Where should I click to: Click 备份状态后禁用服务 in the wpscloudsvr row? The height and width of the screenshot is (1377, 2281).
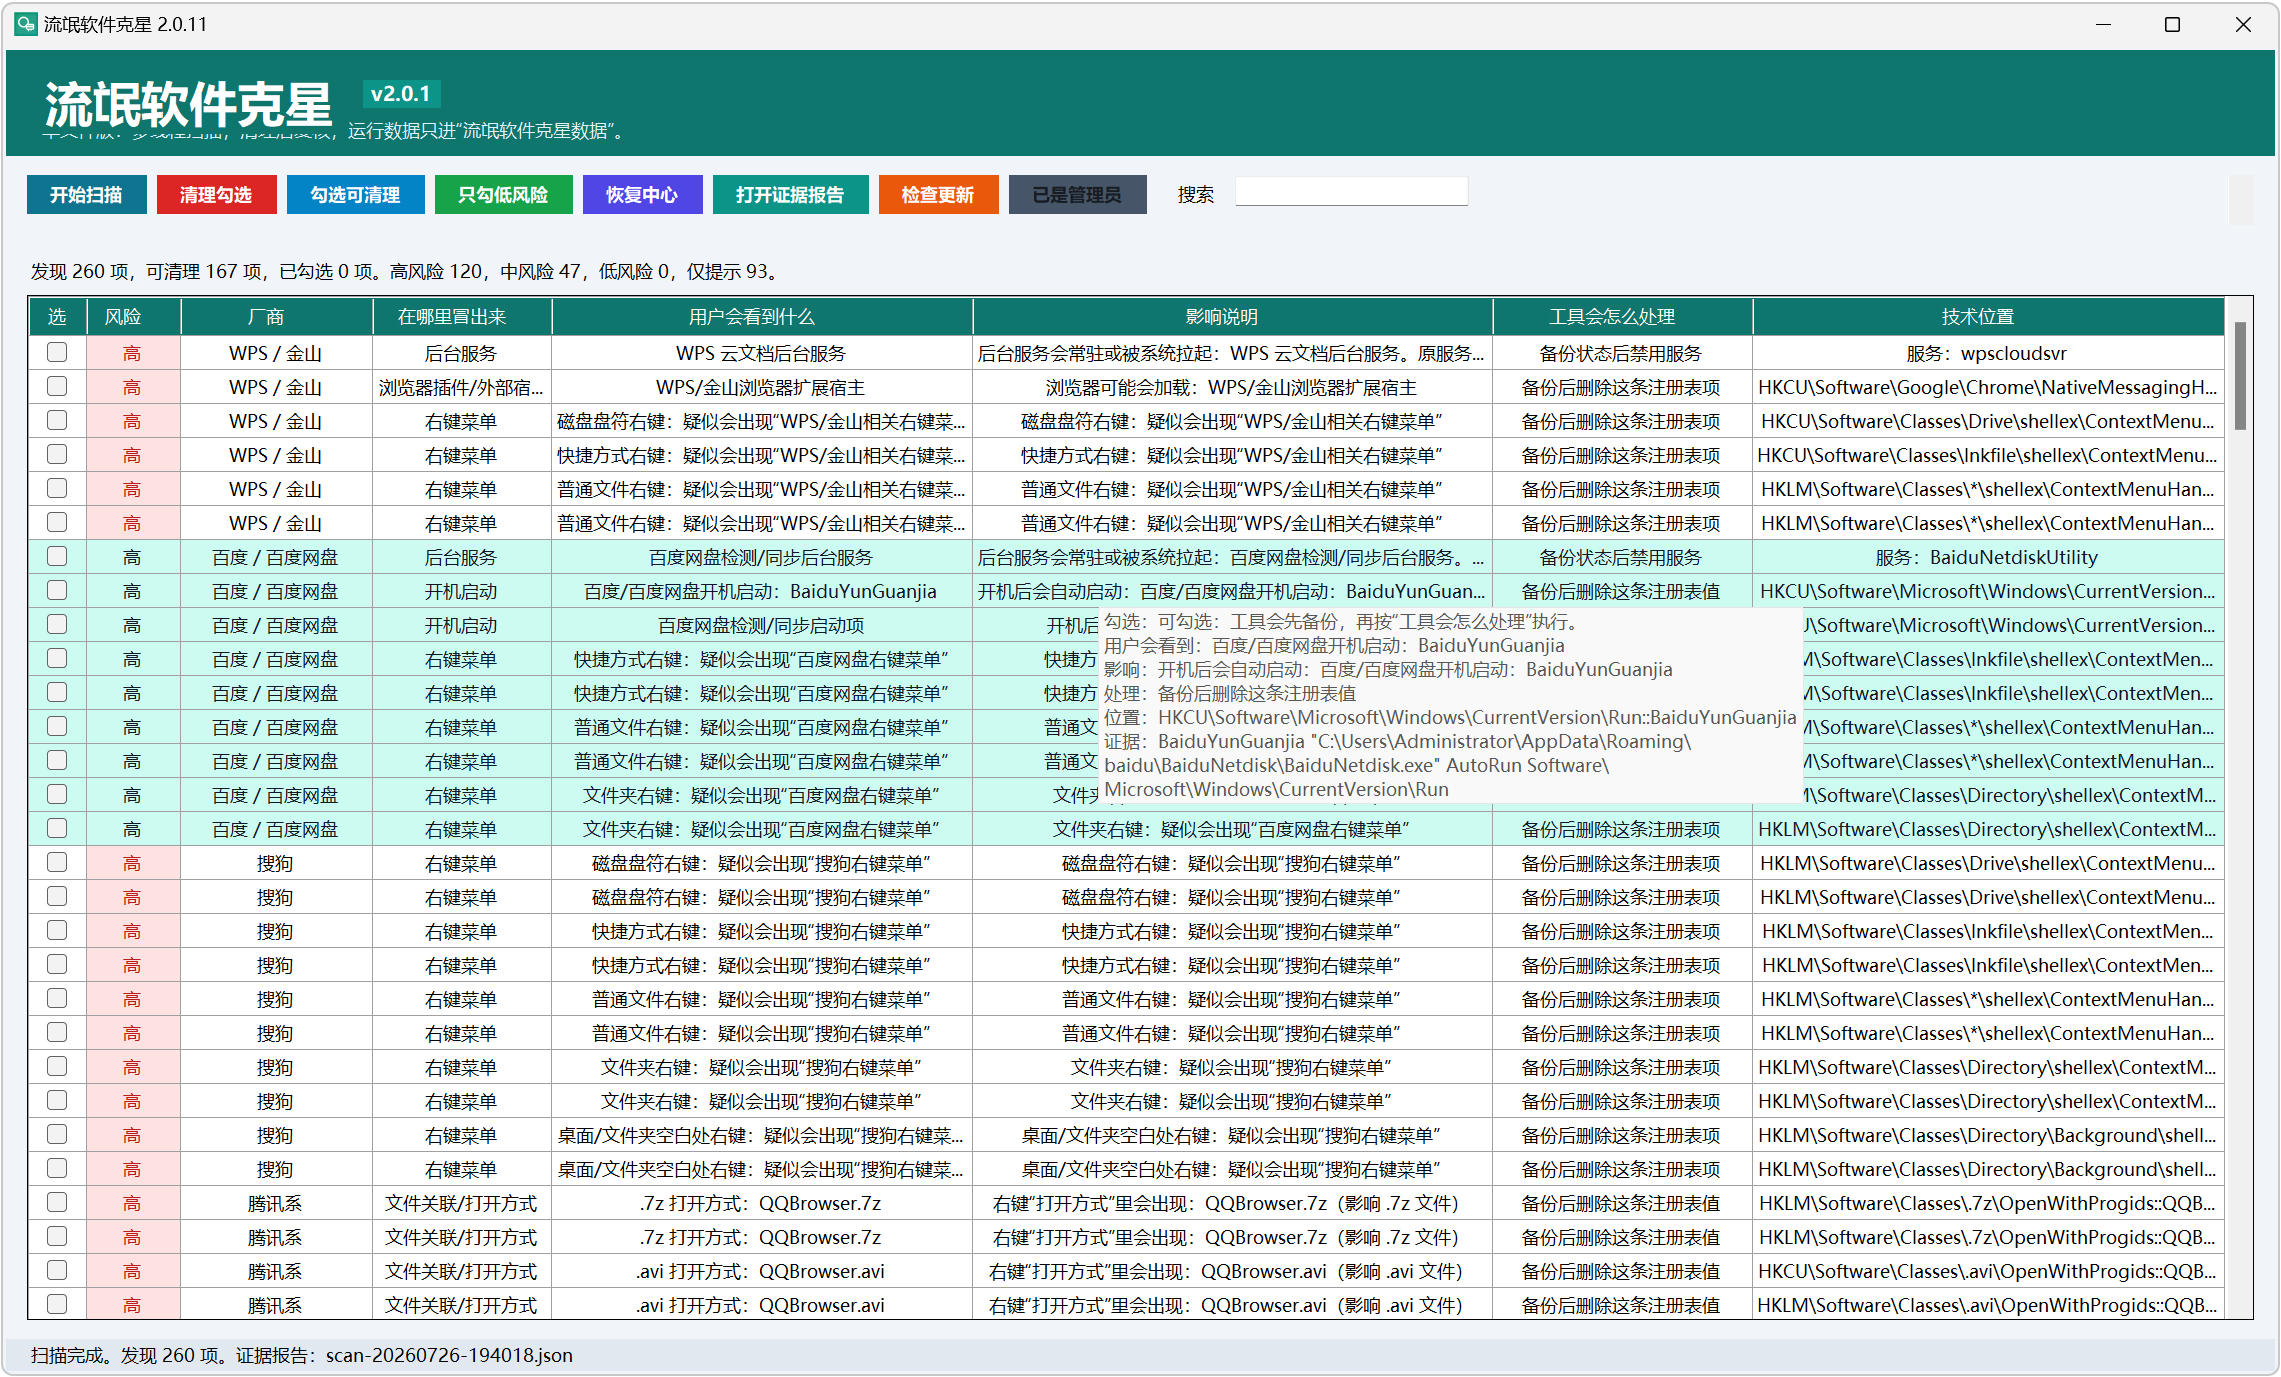pos(1620,353)
